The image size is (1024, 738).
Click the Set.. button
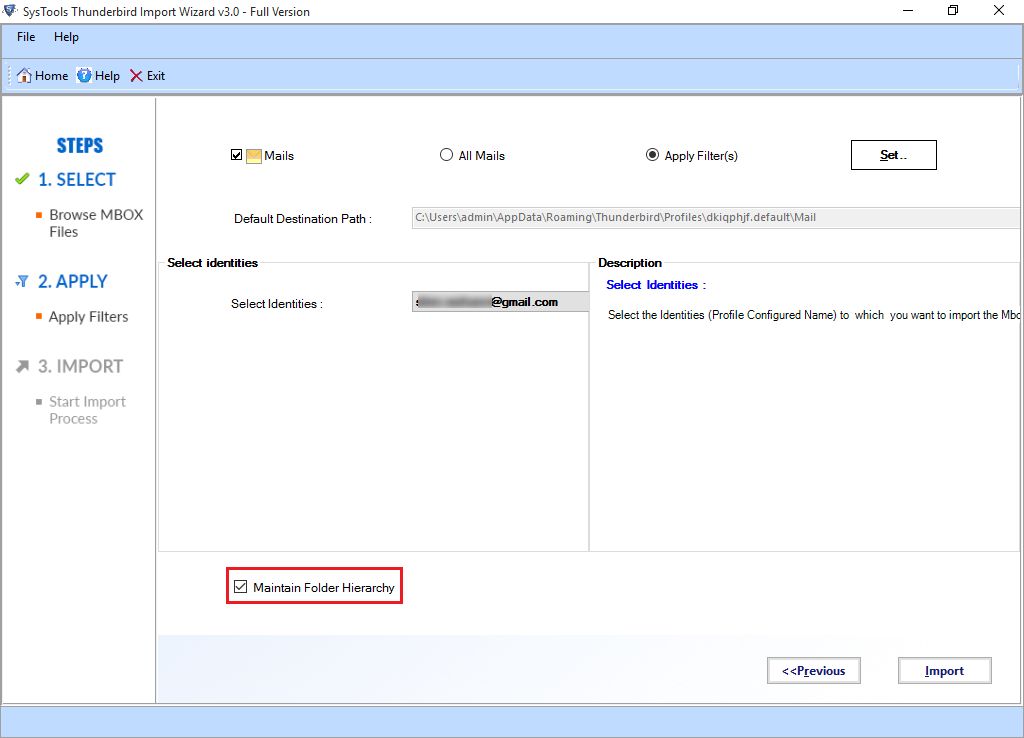(893, 155)
